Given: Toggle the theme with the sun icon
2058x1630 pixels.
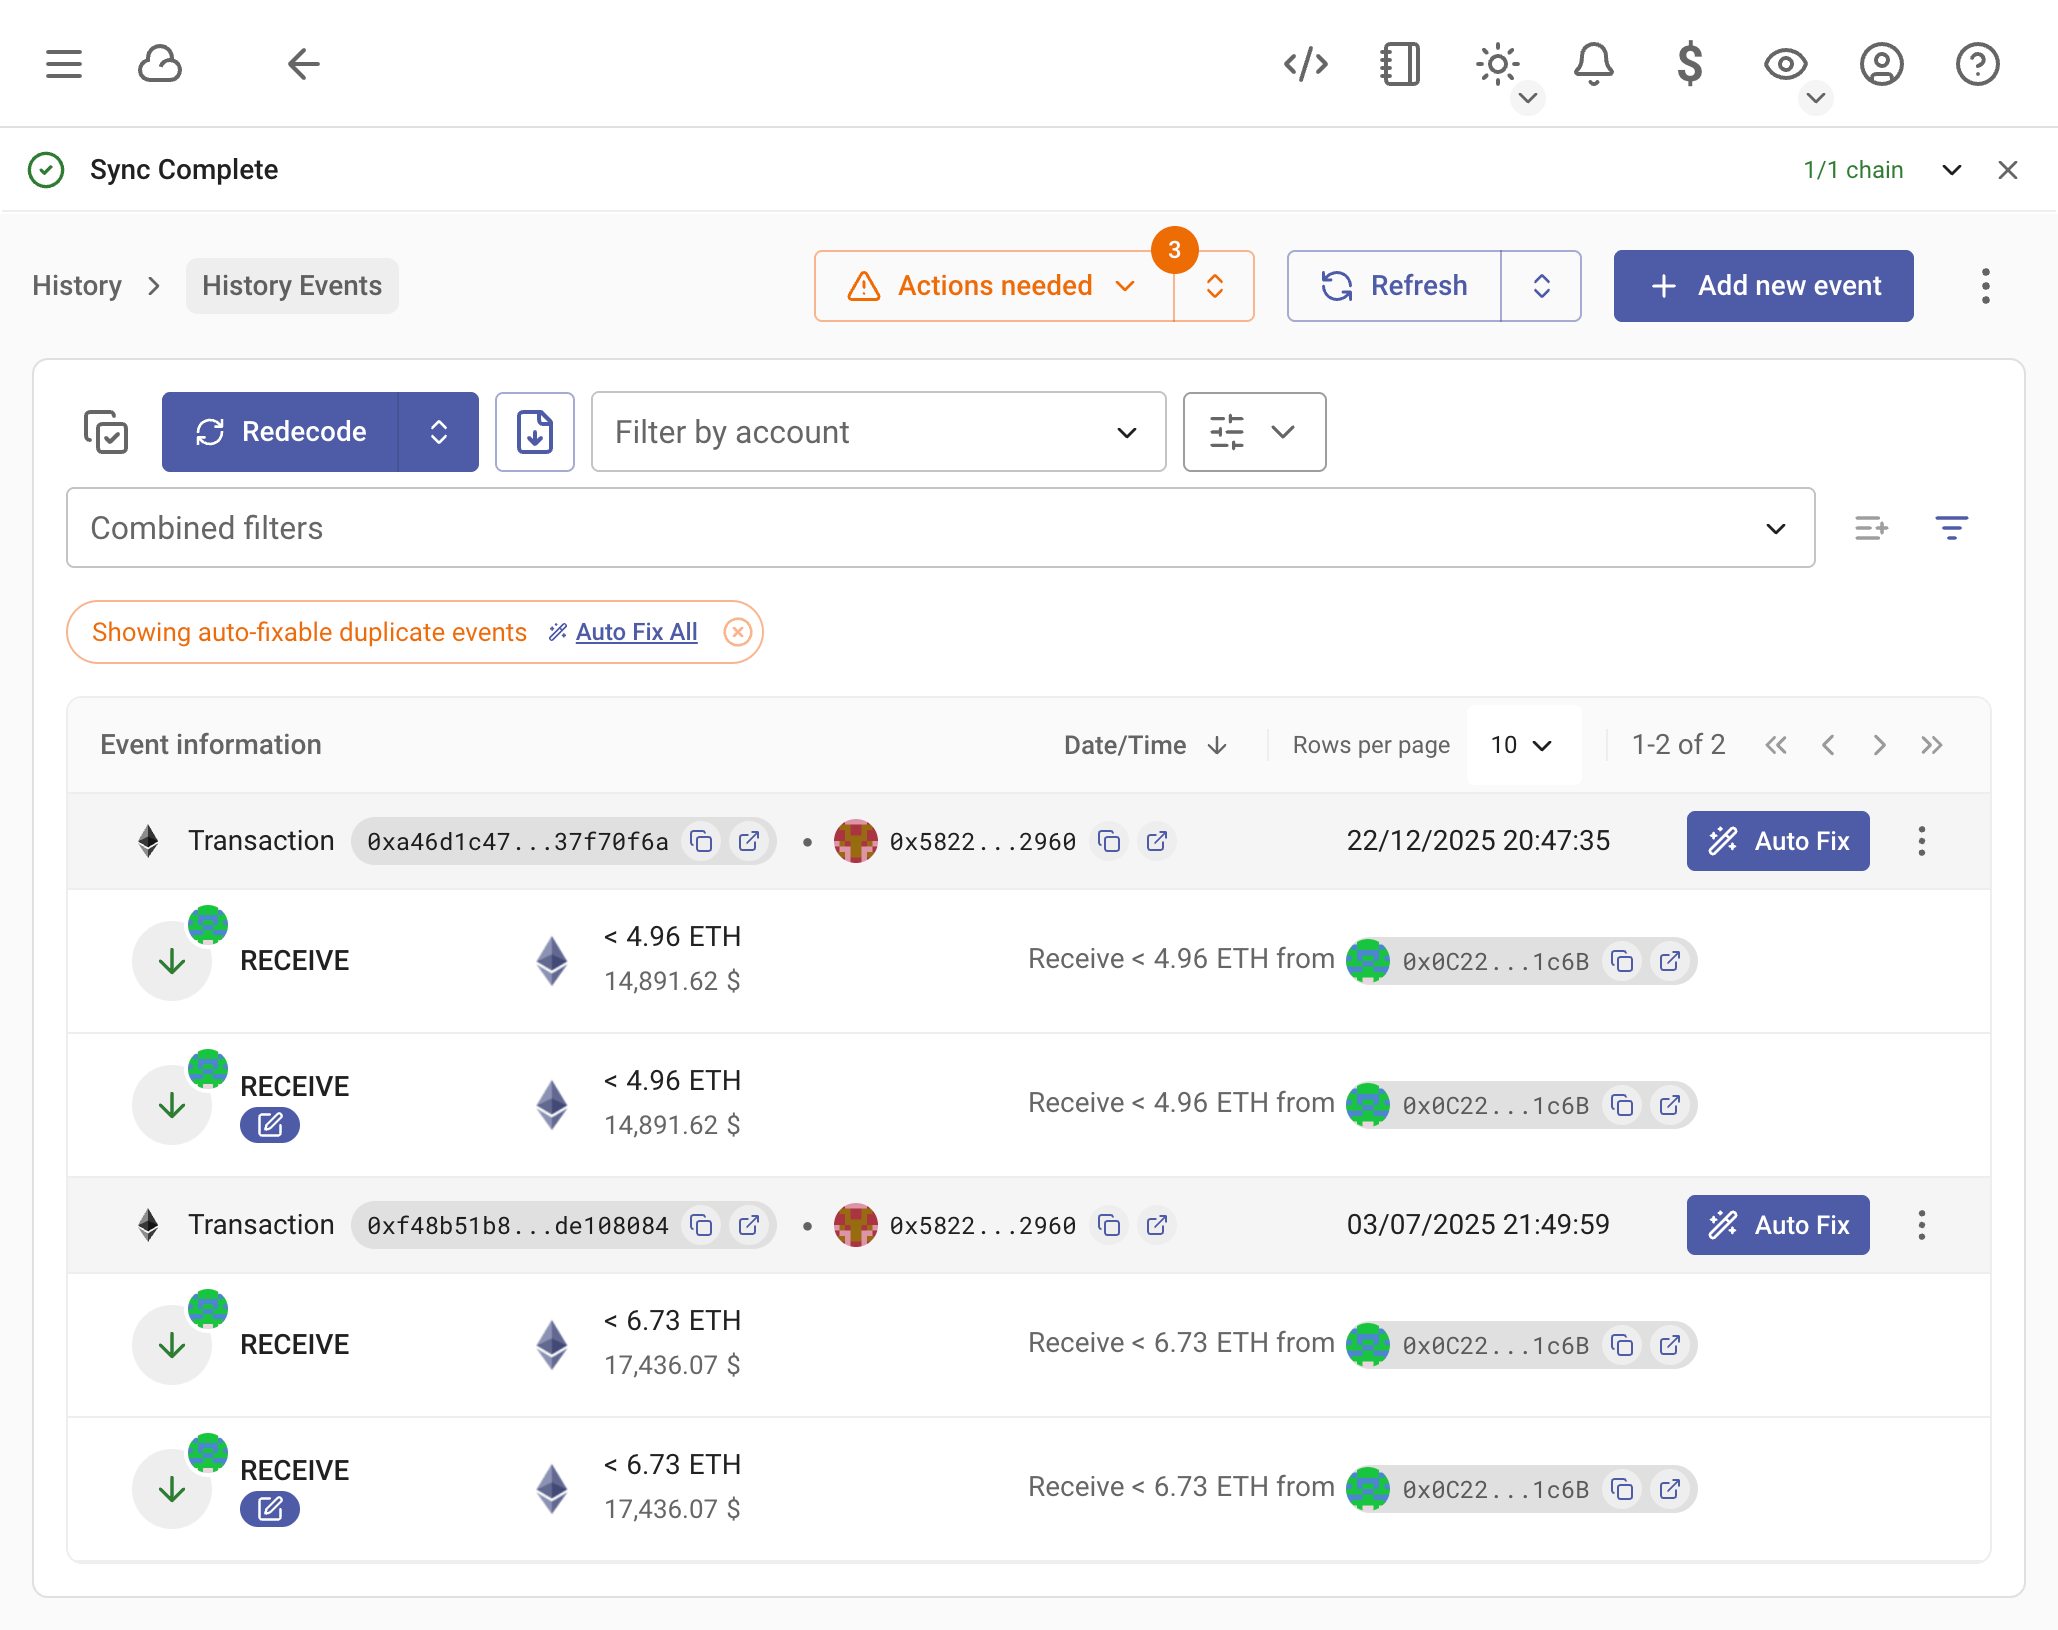Looking at the screenshot, I should pos(1497,64).
